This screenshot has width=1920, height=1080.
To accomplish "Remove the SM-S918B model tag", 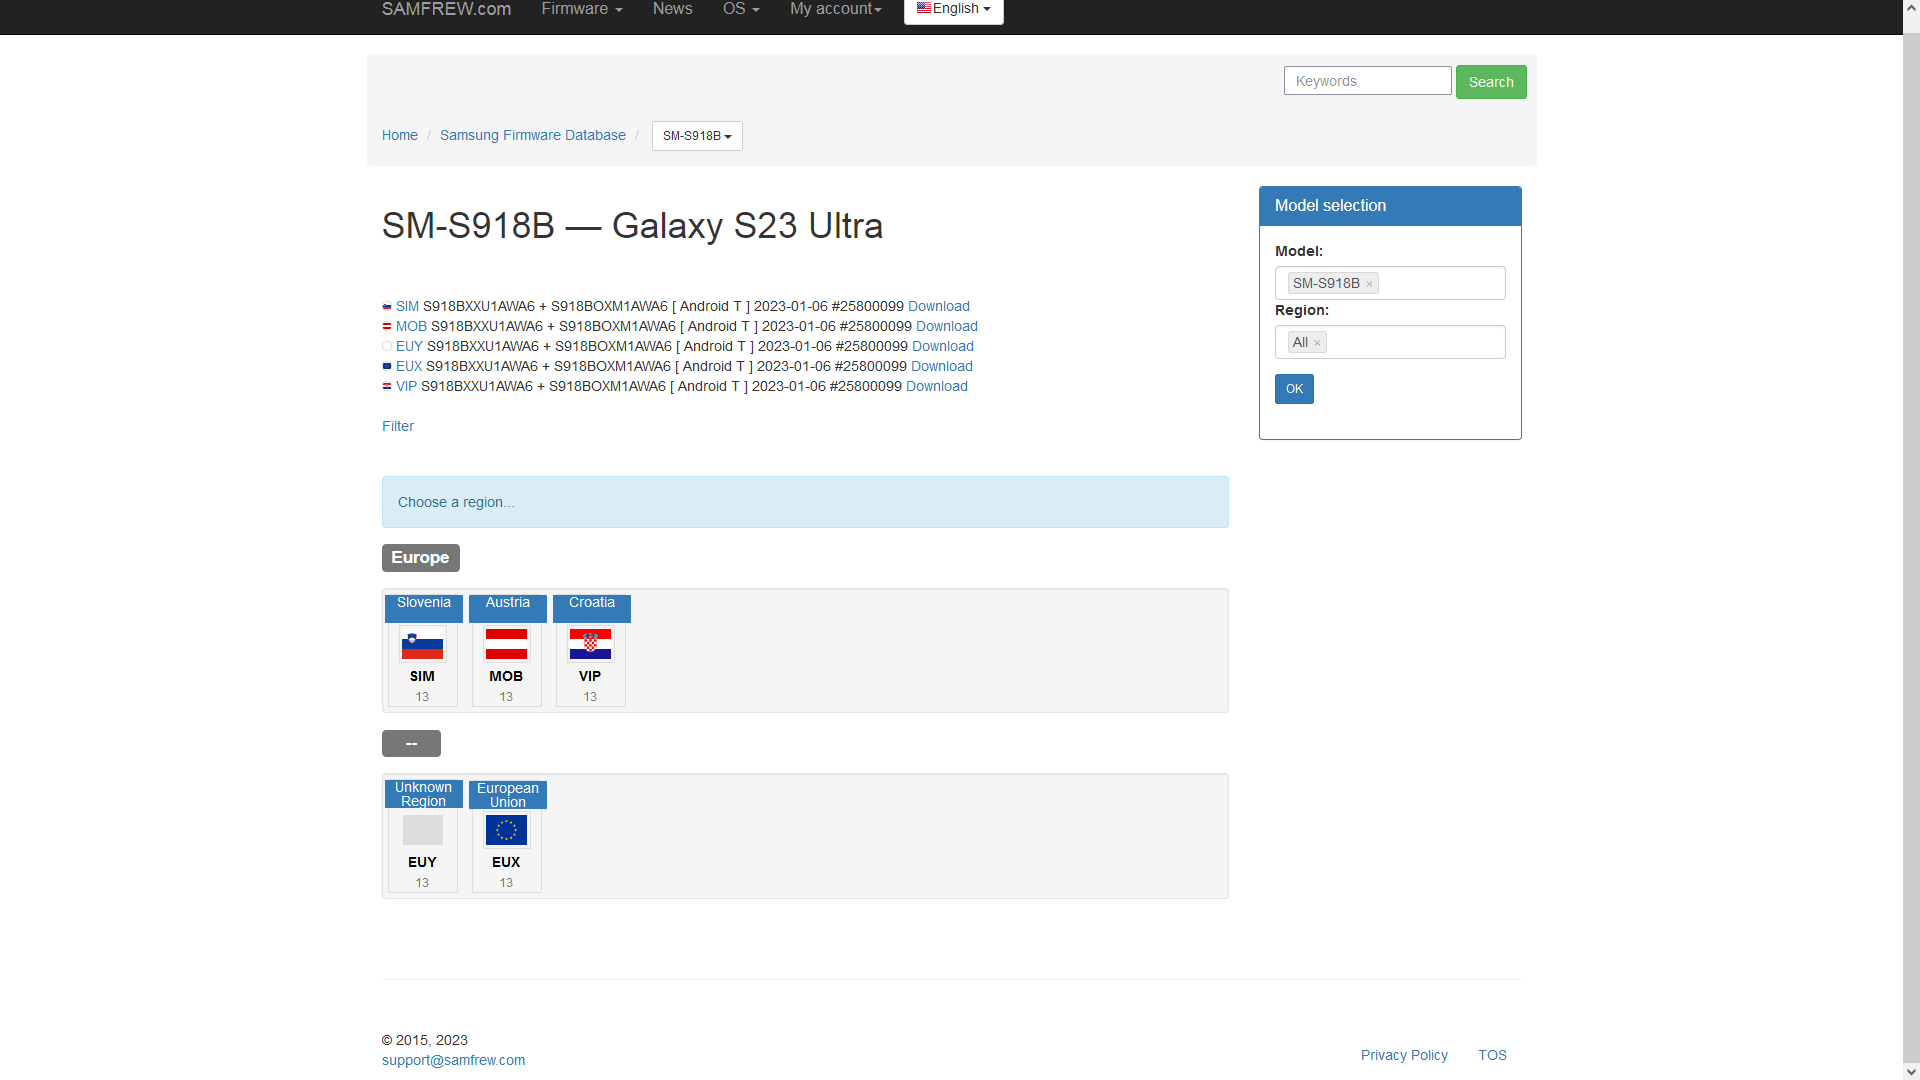I will pos(1369,284).
